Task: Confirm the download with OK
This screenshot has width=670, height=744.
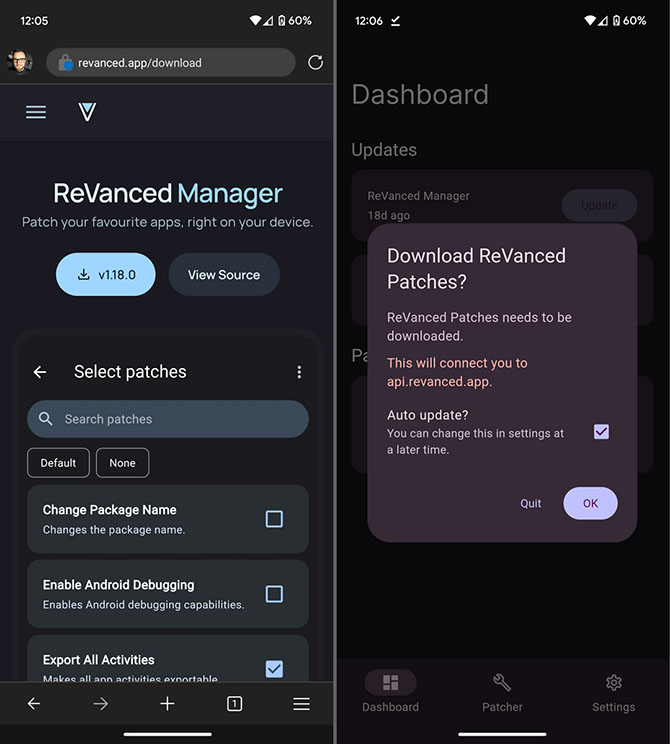Action: [590, 503]
